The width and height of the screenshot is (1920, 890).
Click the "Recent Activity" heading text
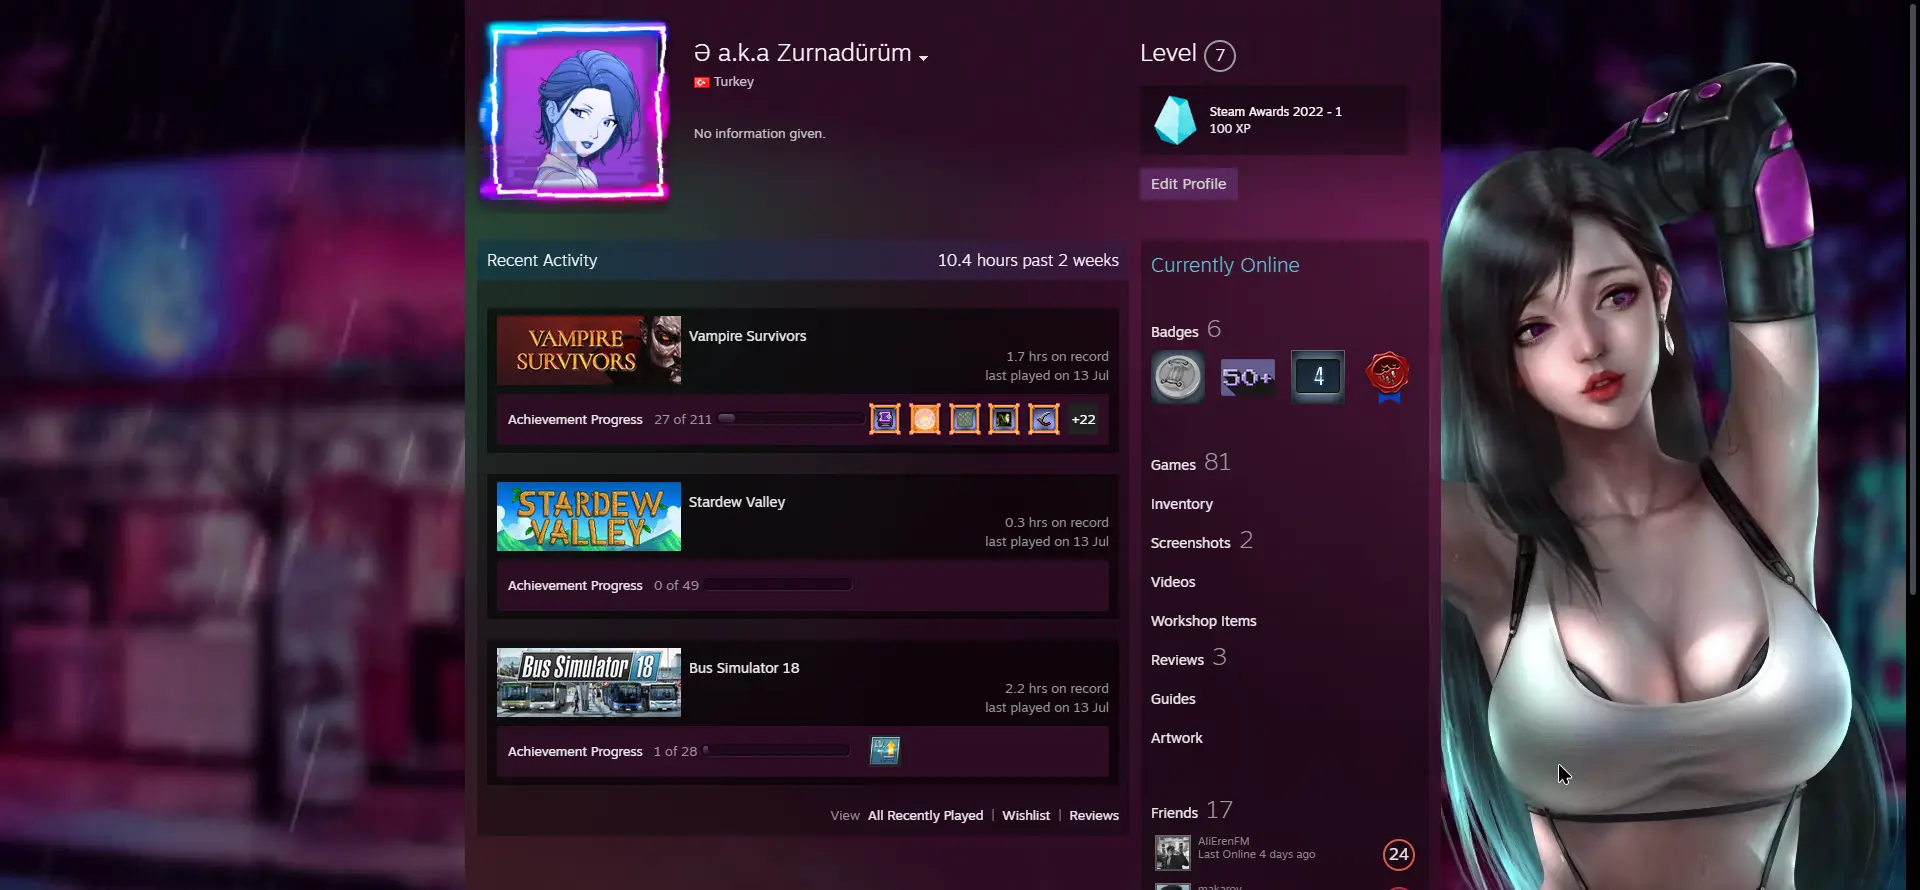click(x=542, y=260)
